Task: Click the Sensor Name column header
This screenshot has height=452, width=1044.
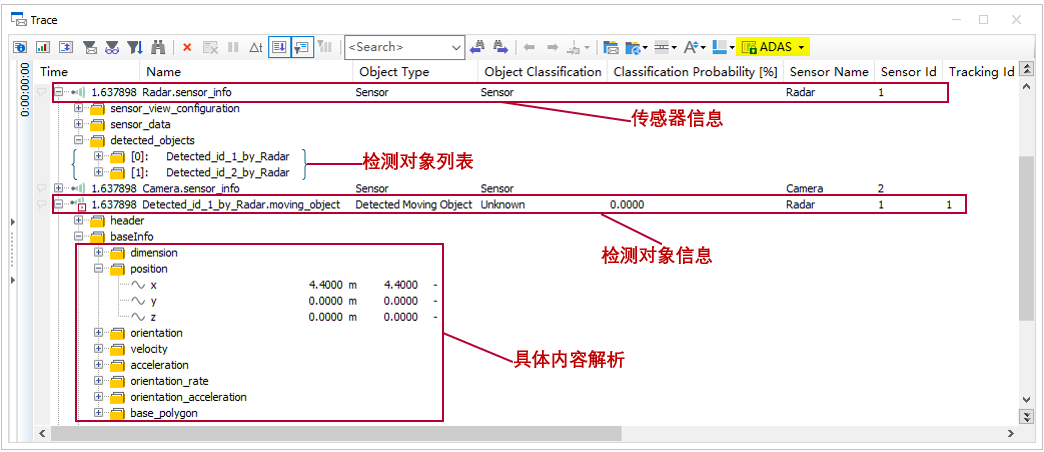Action: click(x=829, y=72)
